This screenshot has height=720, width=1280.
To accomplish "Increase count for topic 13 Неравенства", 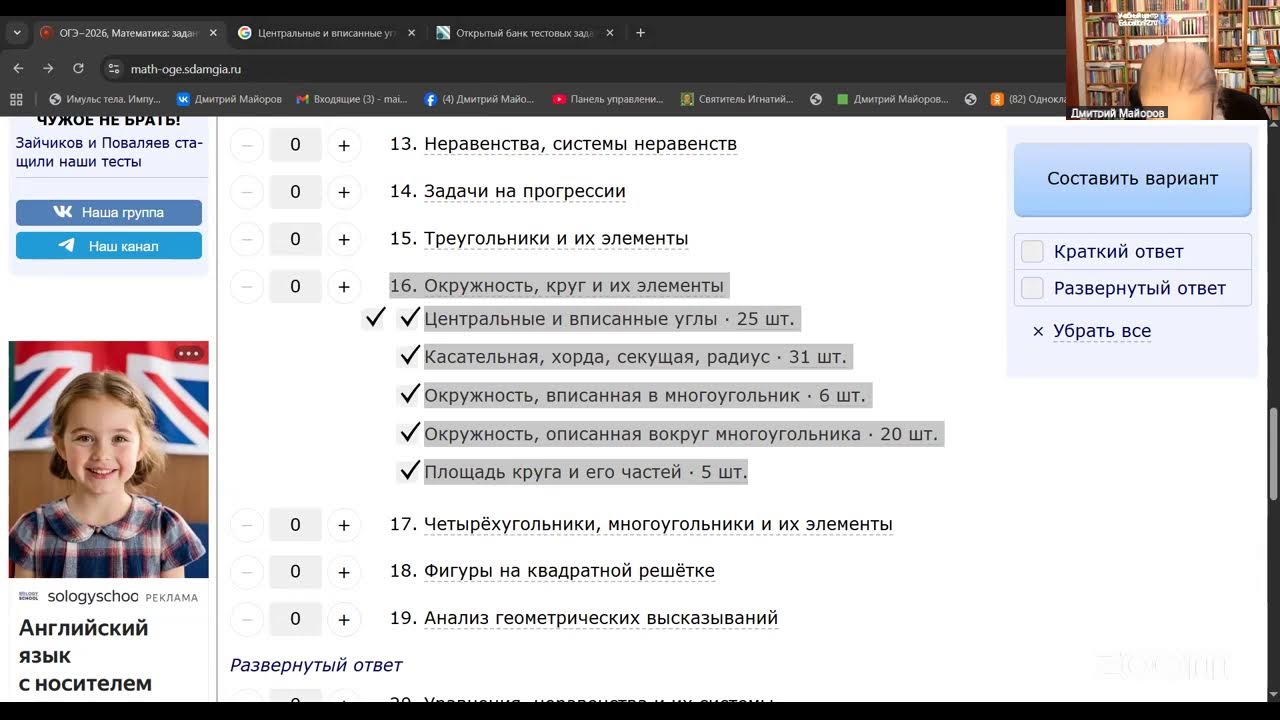I will [344, 145].
